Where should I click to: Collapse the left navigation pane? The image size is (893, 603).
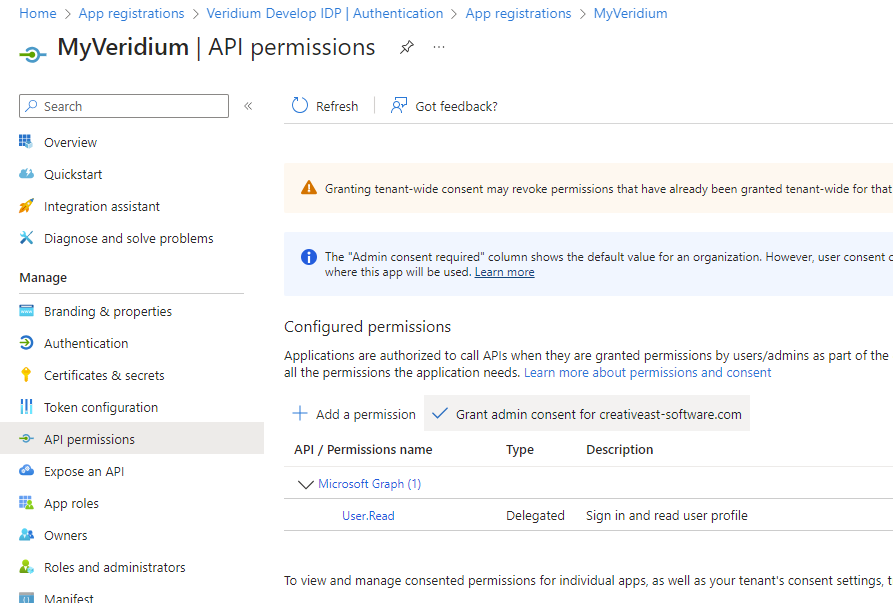(248, 105)
